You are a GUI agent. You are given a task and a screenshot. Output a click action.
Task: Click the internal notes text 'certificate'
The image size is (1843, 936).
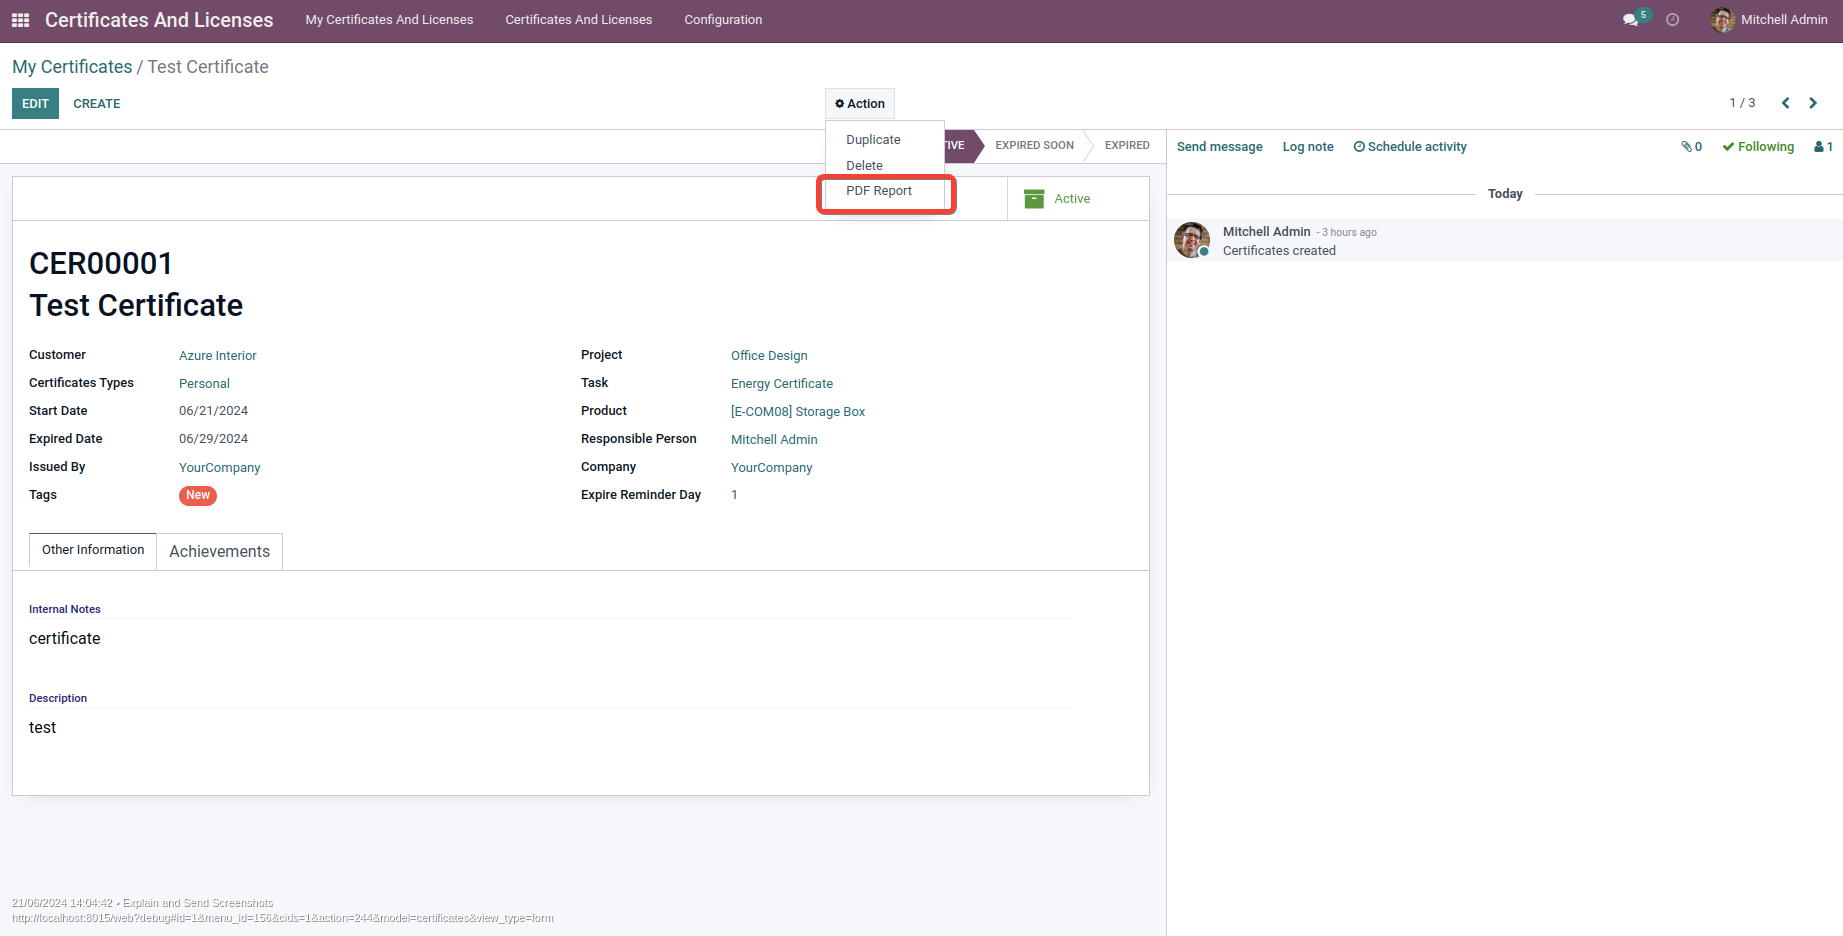65,639
